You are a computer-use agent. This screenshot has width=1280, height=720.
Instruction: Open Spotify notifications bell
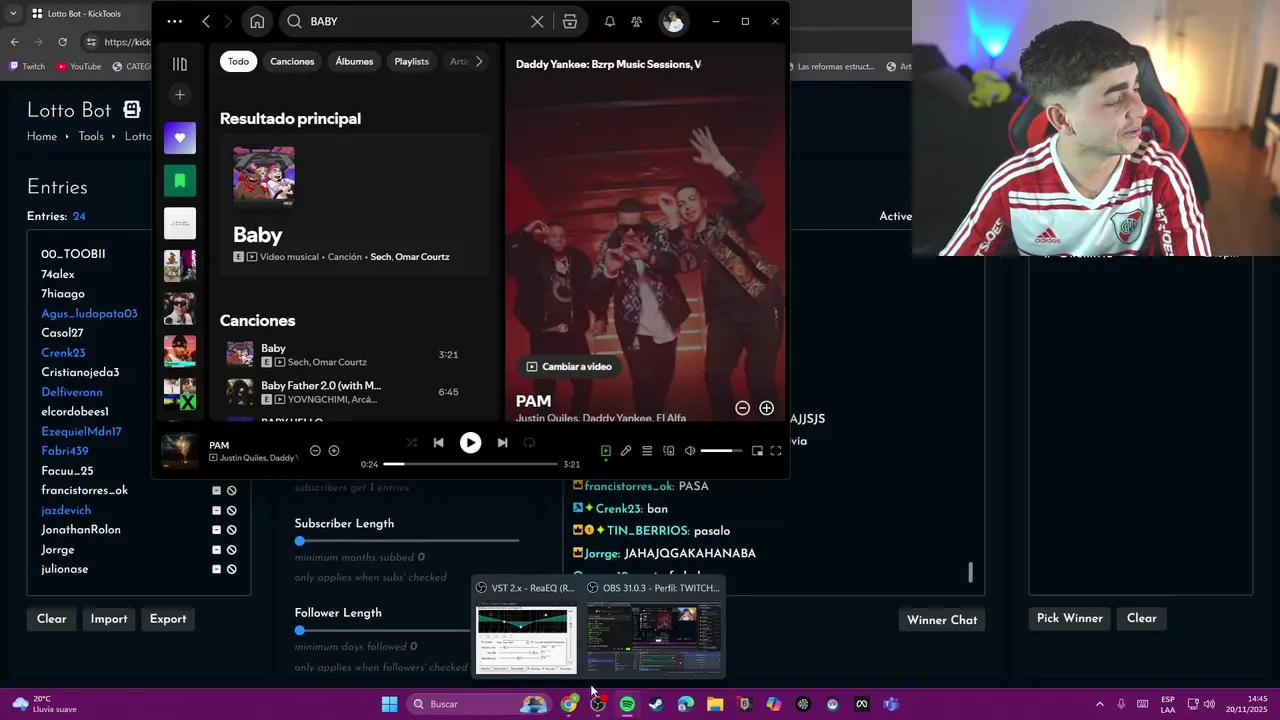pos(609,21)
